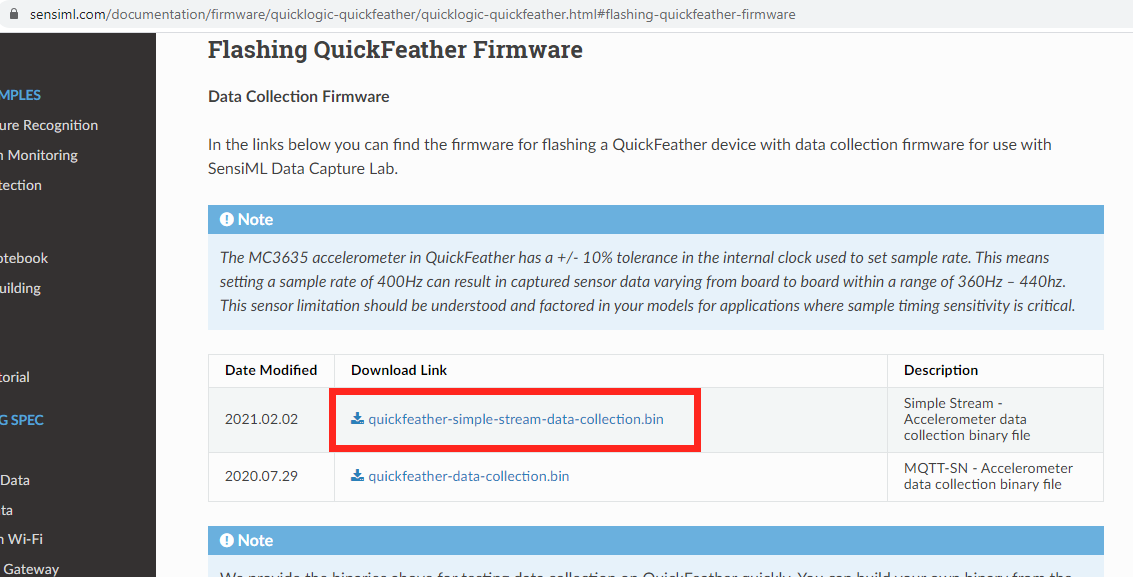
Task: Click download icon beside quickfeather-simple-stream-data-collection.bin
Action: [357, 418]
